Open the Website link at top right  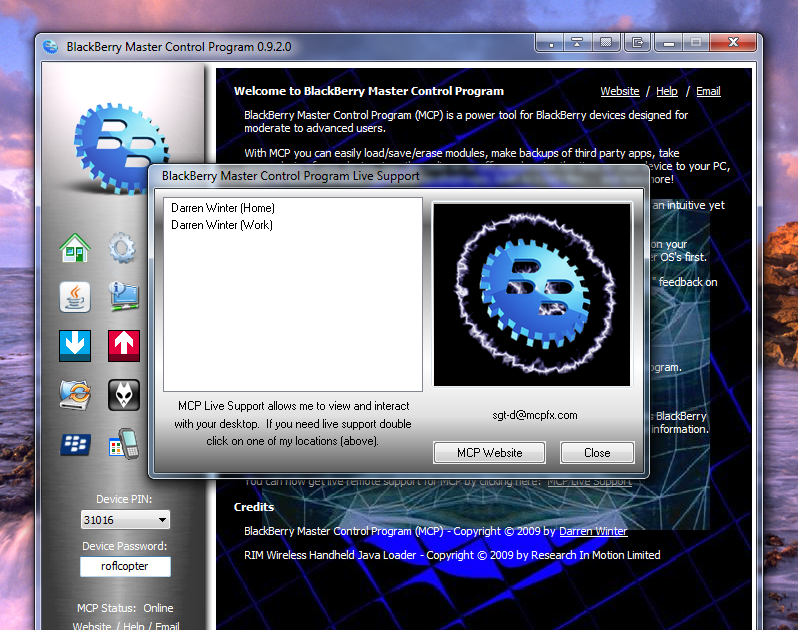620,91
